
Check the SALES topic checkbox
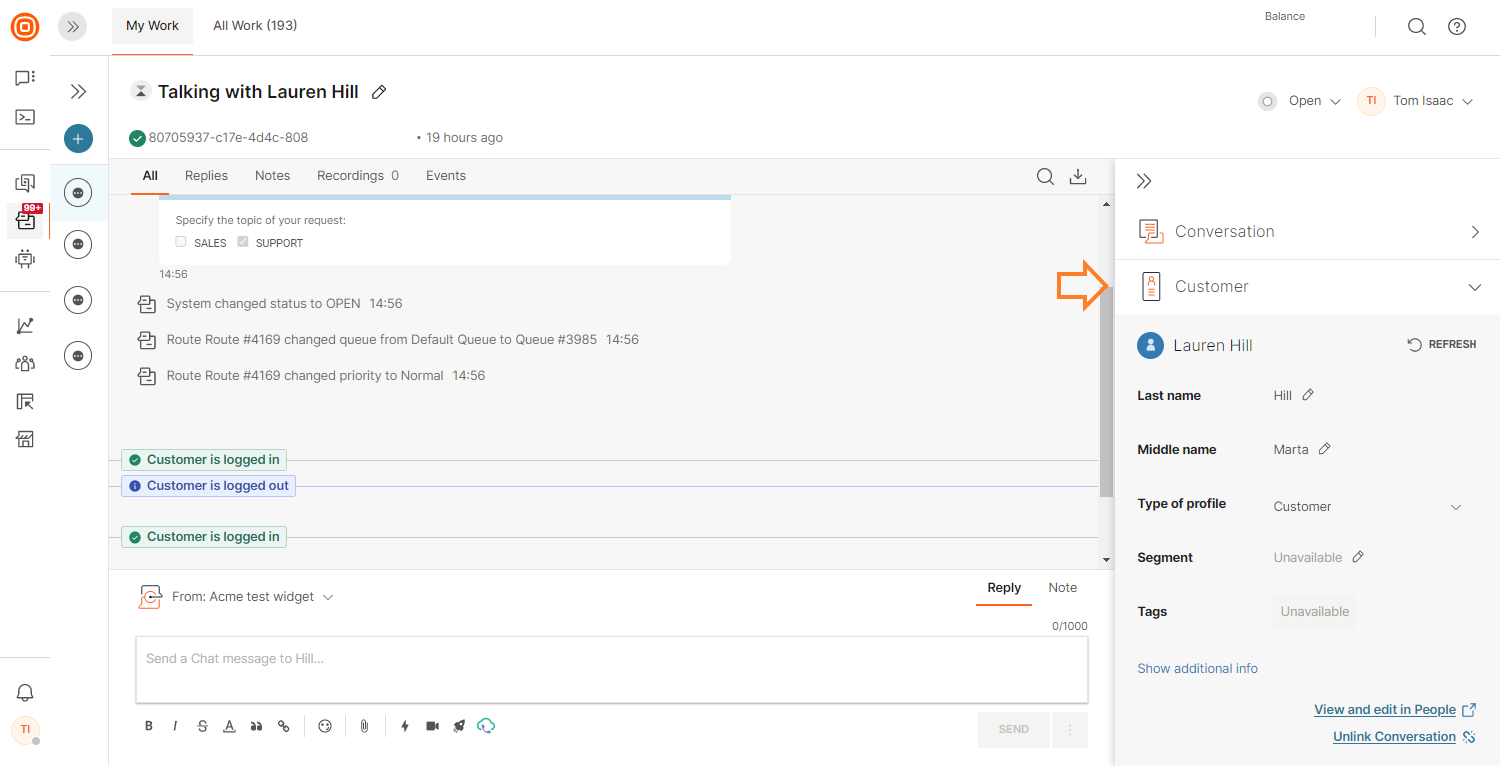click(181, 242)
